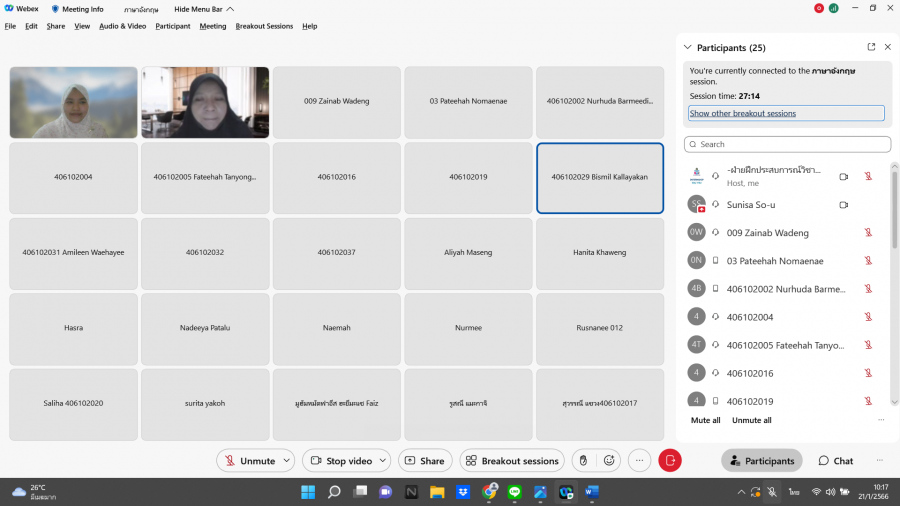The height and width of the screenshot is (506, 900).
Task: Expand audio options arrow beside Unmute
Action: point(288,461)
